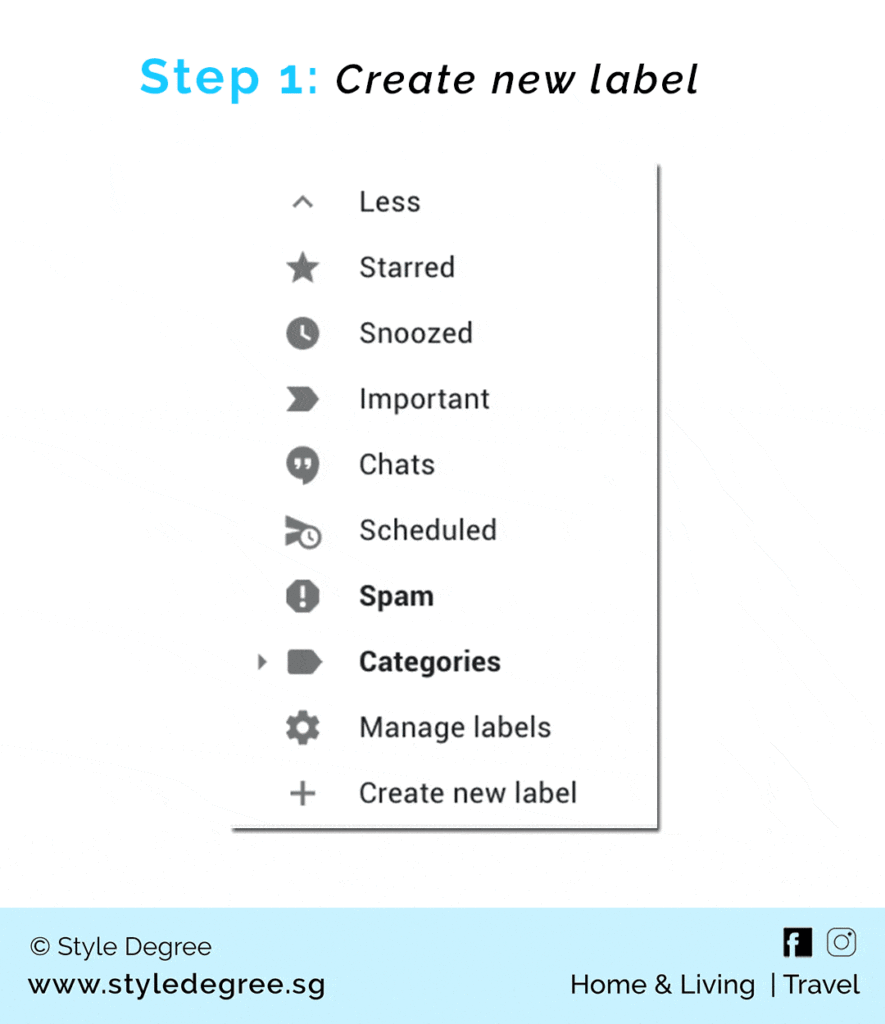
Task: Visit the www.styledegree.sg link
Action: point(176,984)
